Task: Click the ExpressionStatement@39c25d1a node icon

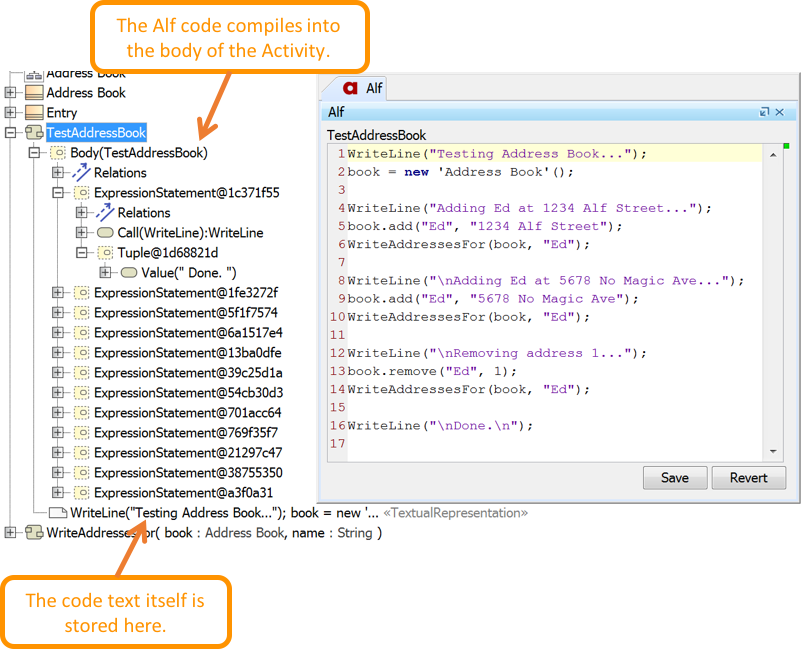Action: pos(81,373)
